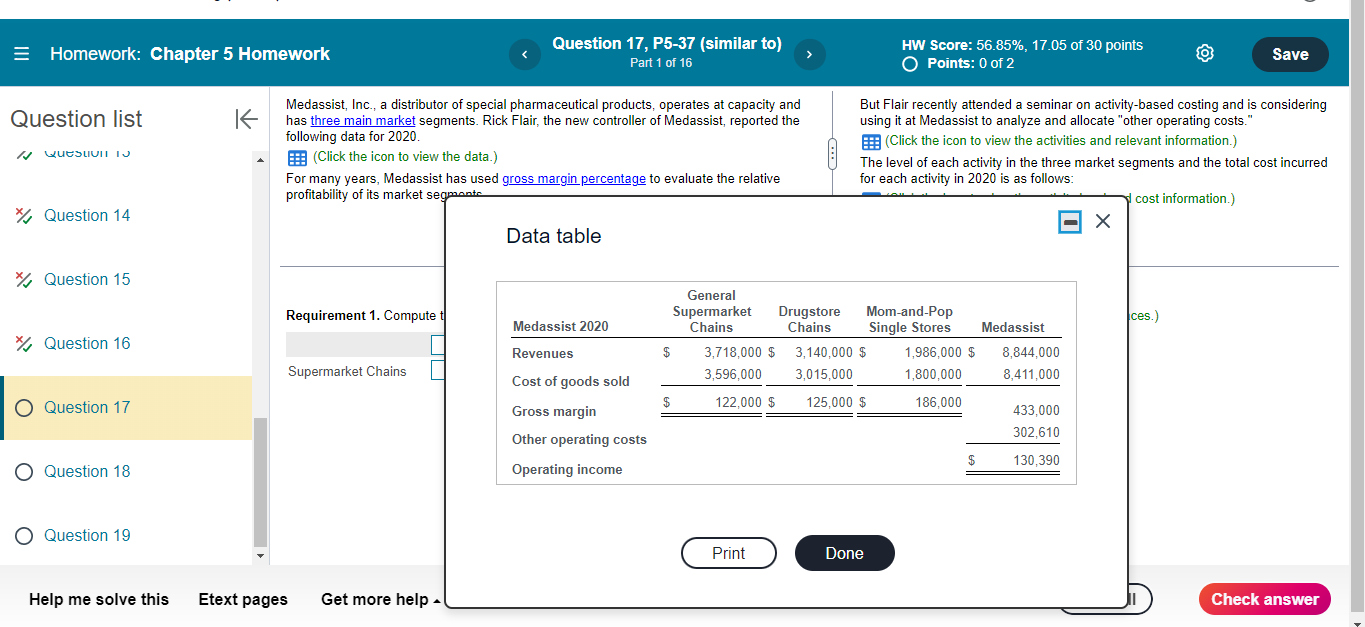Click the Check answer button

tap(1265, 599)
